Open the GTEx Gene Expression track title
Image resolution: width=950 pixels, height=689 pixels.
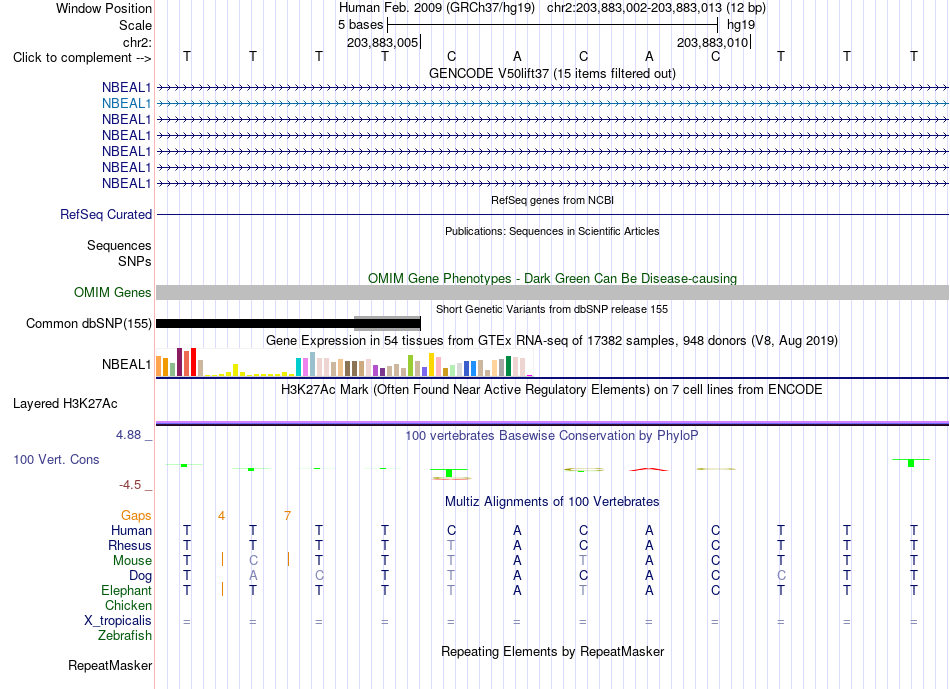coord(552,341)
